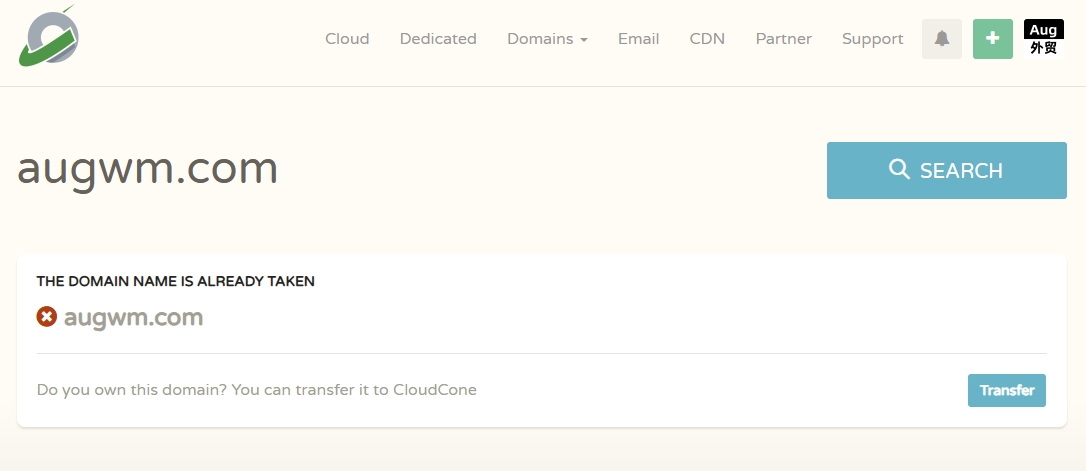
Task: Open the Dedicated servers page
Action: coord(438,39)
